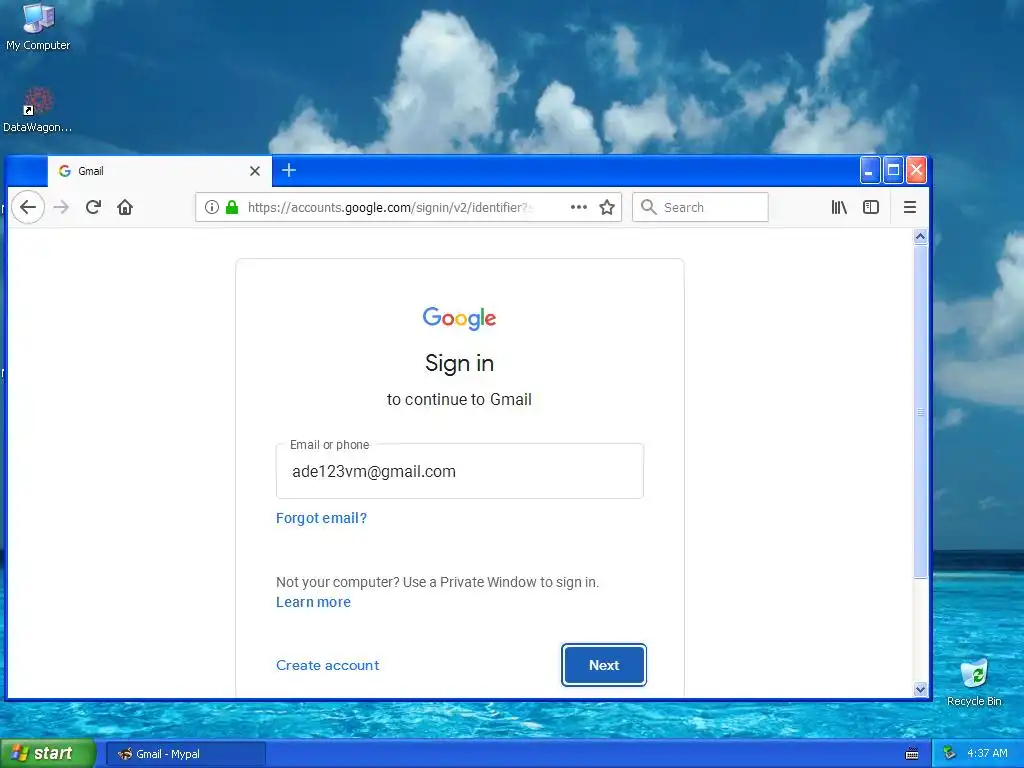Click the vertical scrollbar thumb

pos(920,411)
